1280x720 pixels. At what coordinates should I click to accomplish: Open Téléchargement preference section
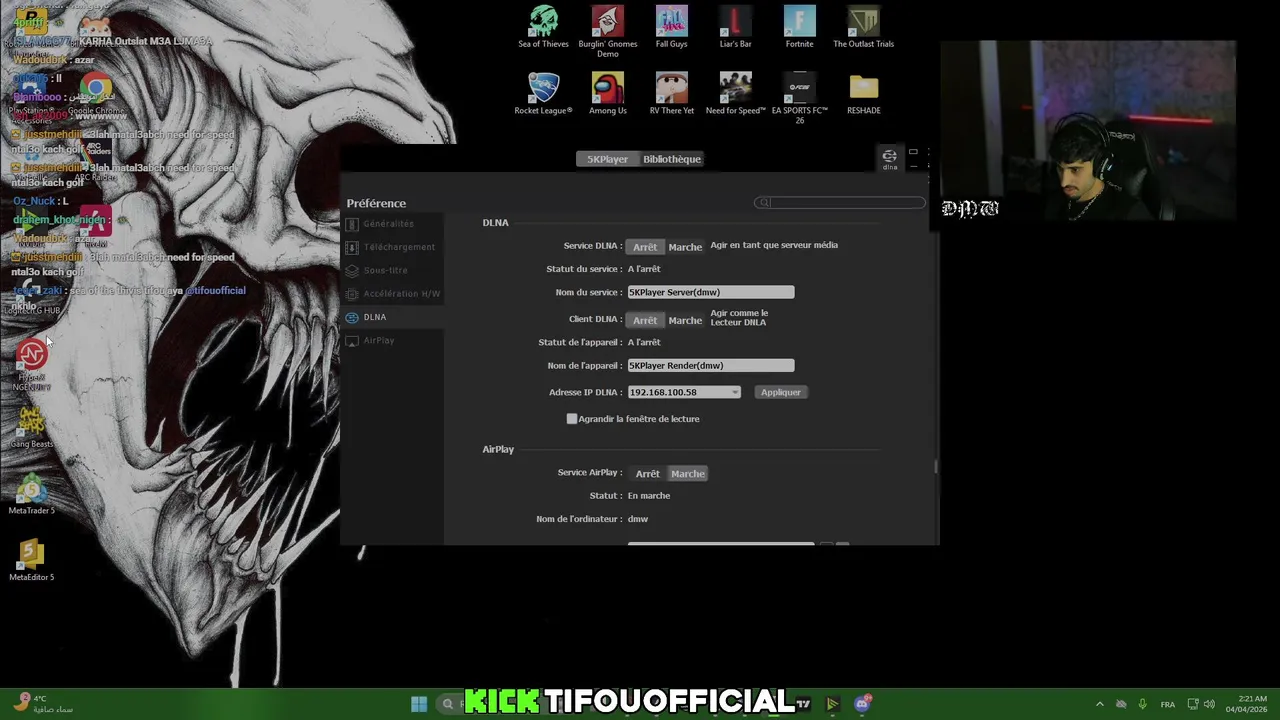391,247
